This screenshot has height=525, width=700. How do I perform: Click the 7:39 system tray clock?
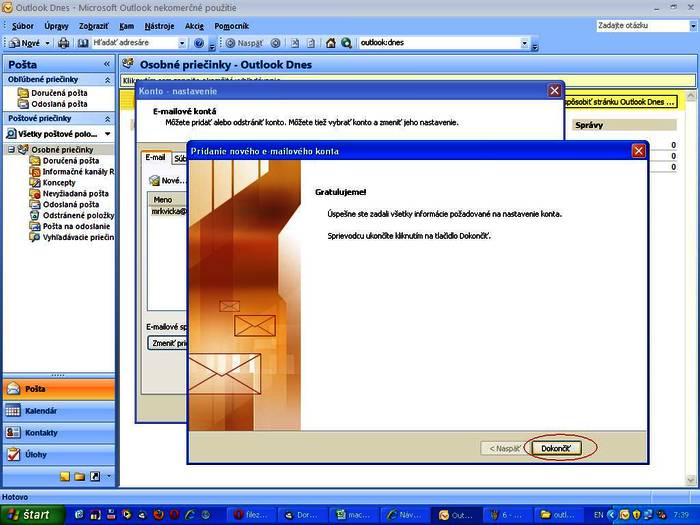(x=681, y=515)
